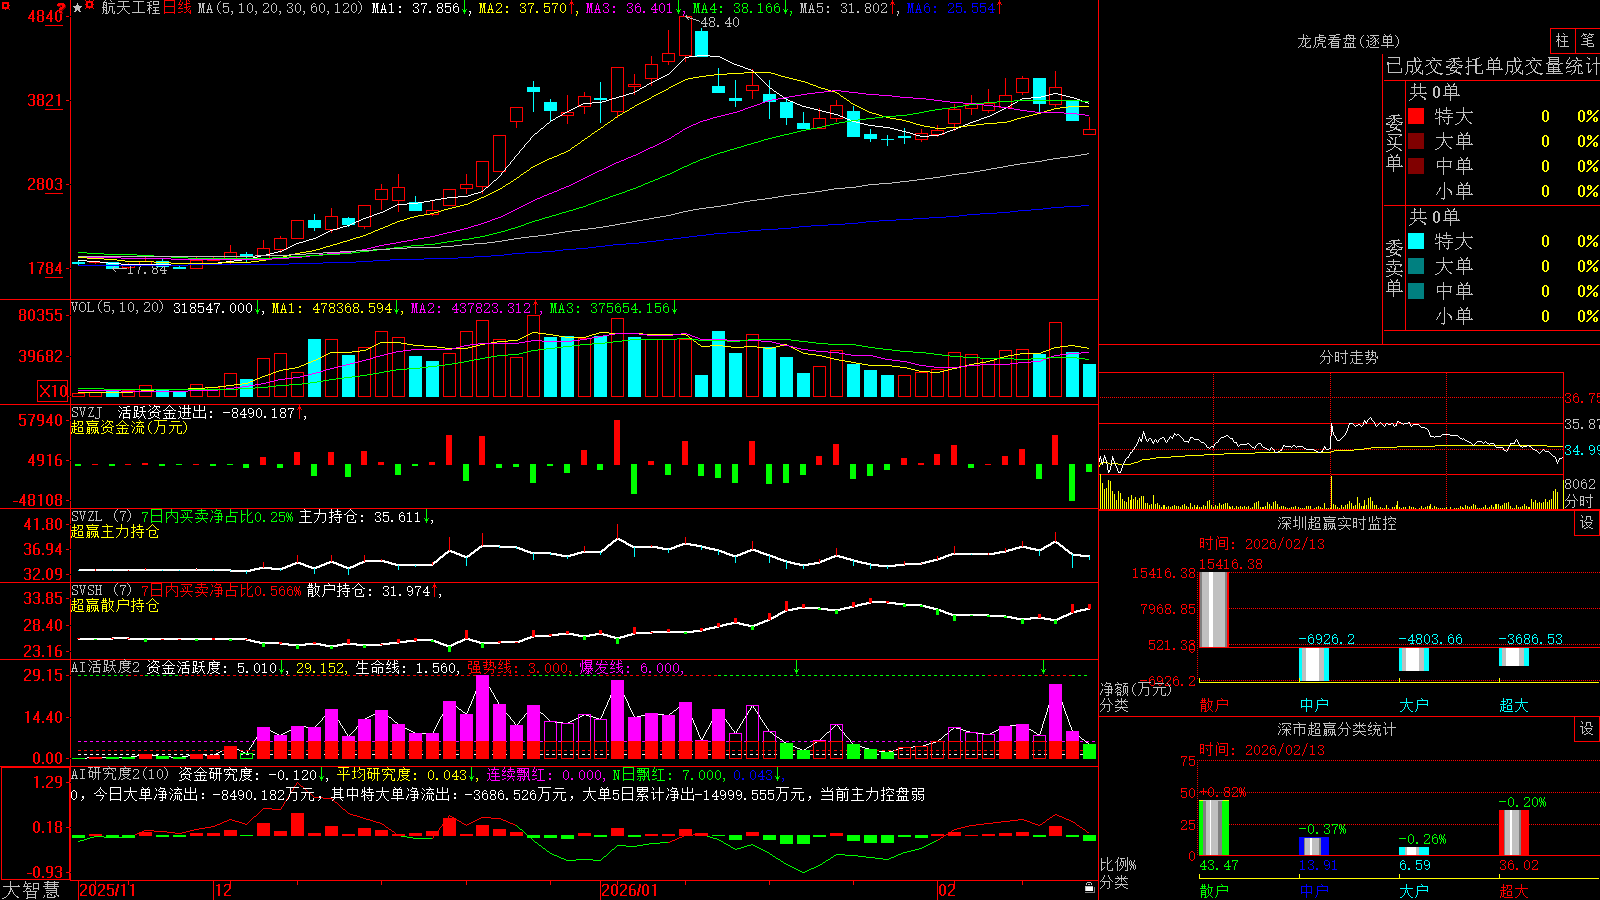Click the 日线 period label
Viewport: 1600px width, 900px height.
click(x=177, y=8)
